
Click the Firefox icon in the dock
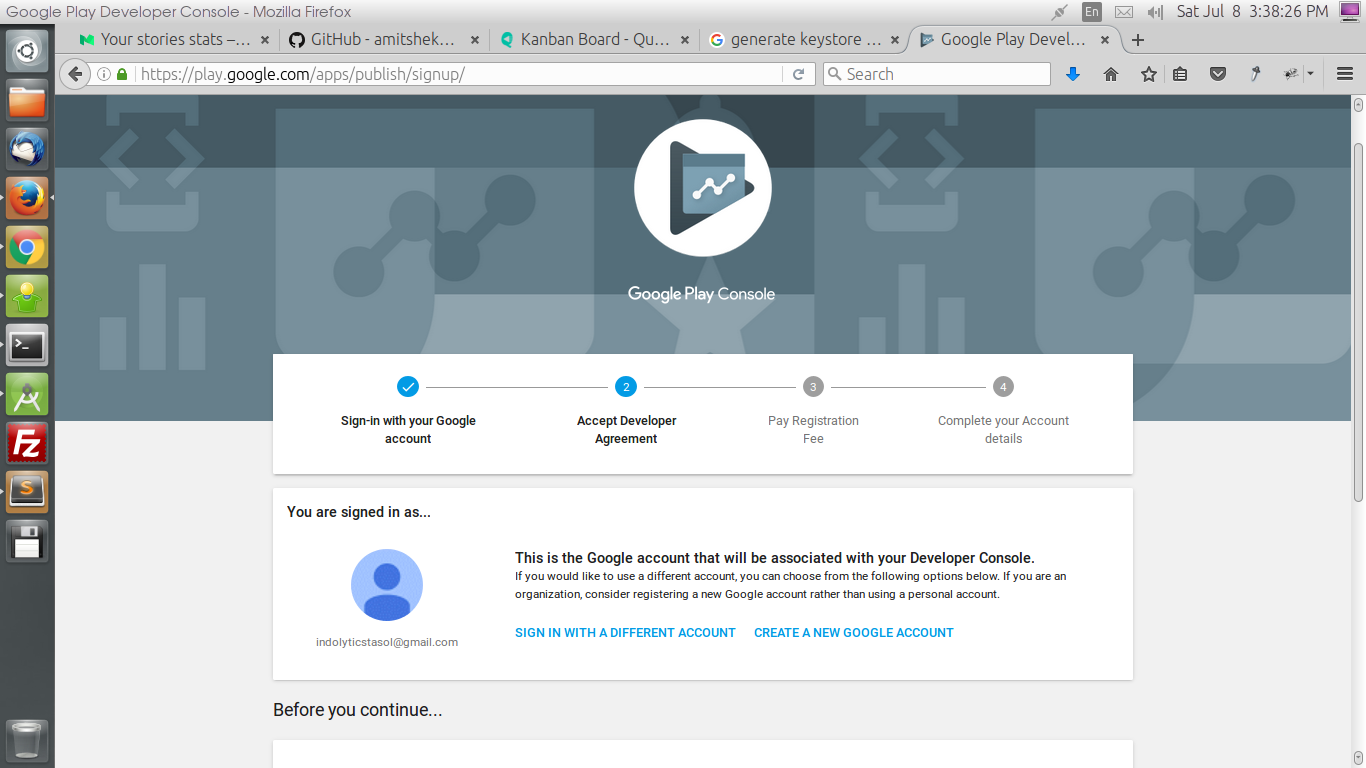(27, 198)
